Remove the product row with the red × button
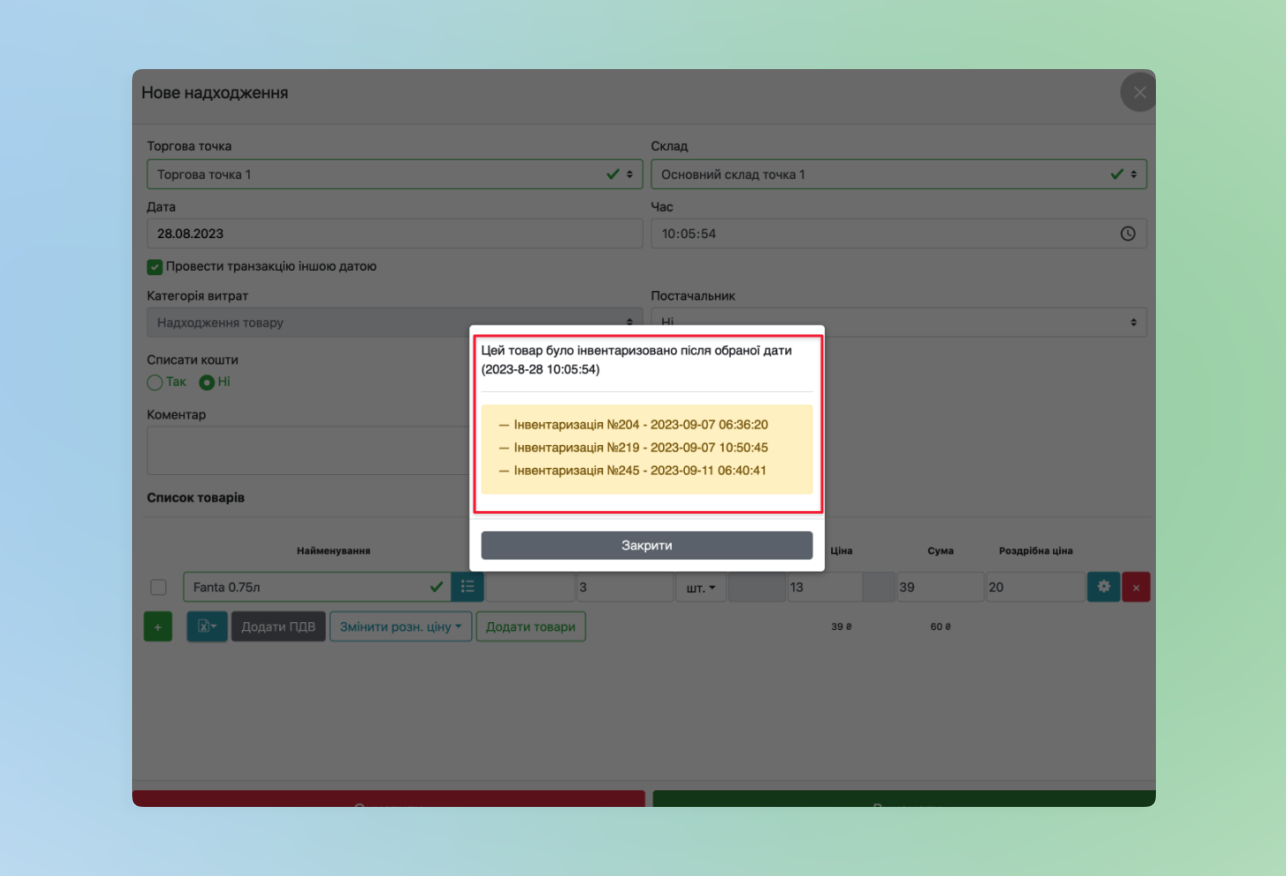Screen dimensions: 1286x876 [x=1136, y=587]
